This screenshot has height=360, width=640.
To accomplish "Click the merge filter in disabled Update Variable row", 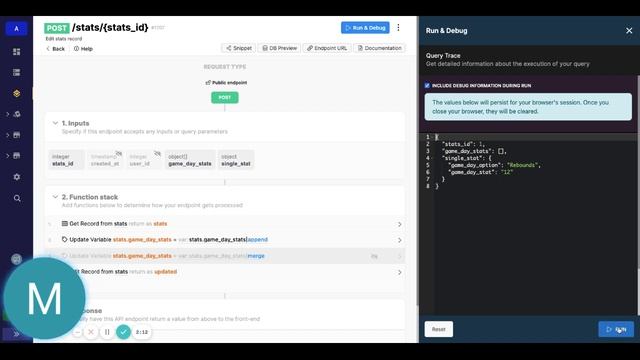I will coord(256,256).
